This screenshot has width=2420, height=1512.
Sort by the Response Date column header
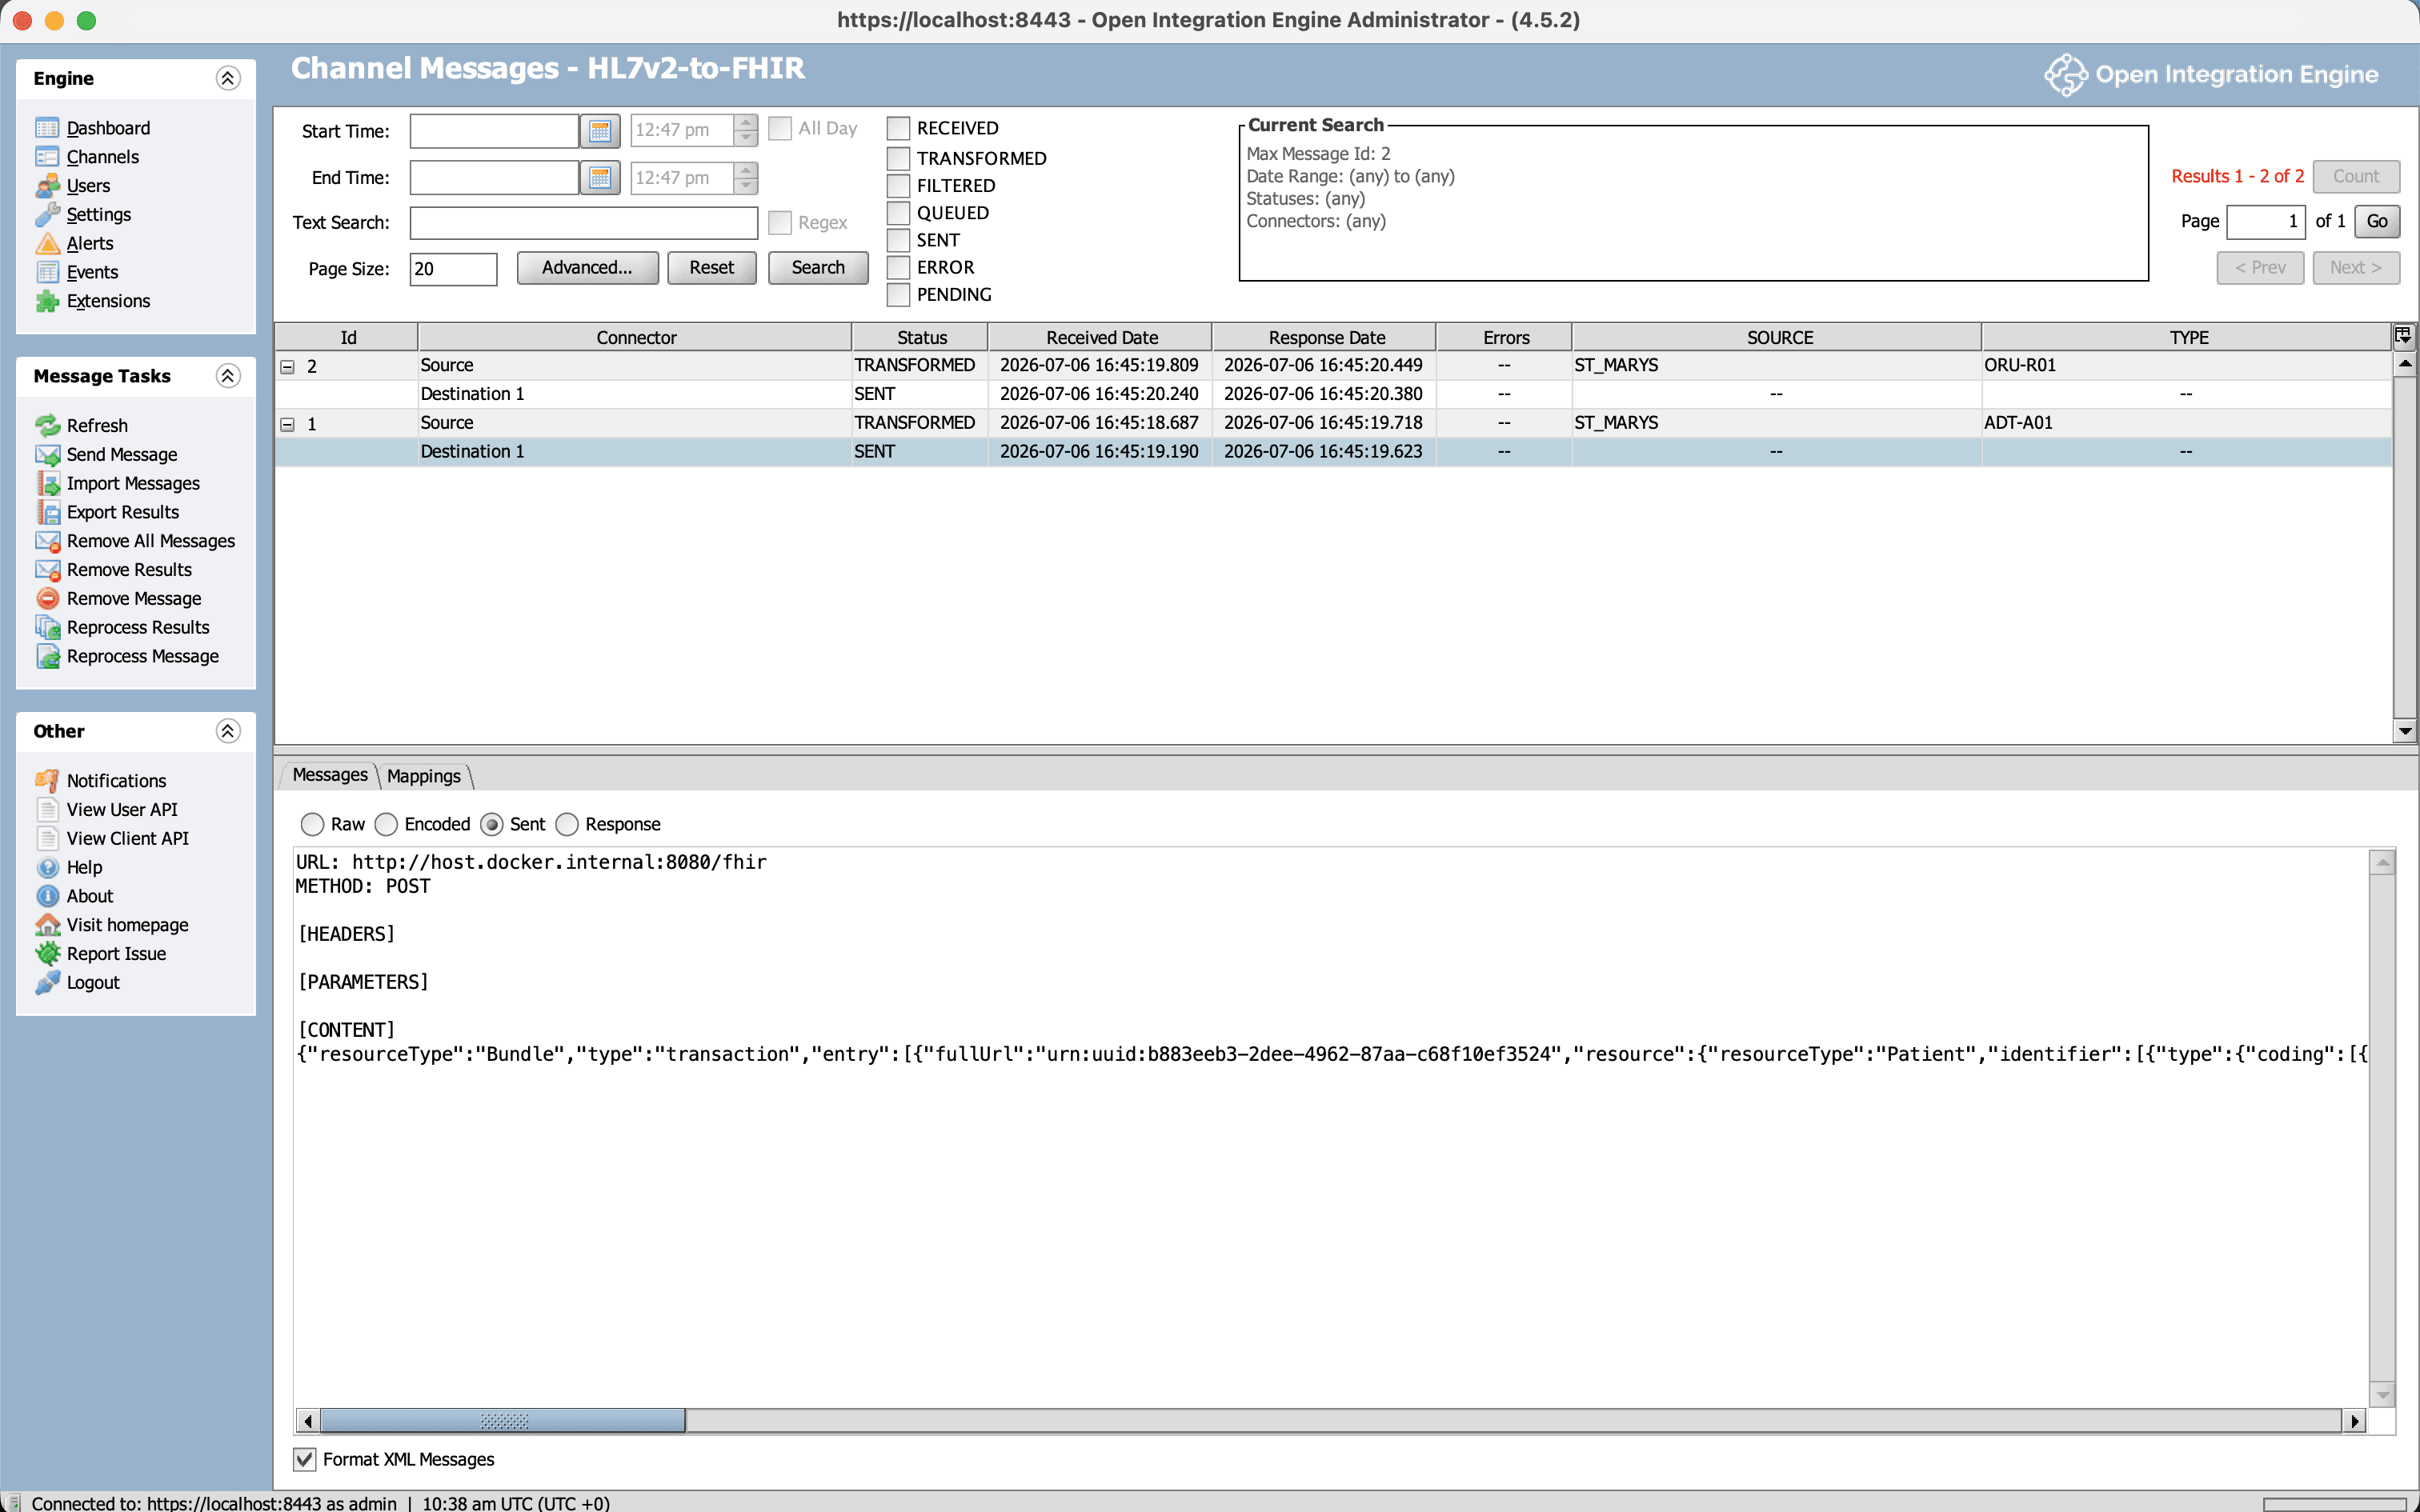click(1325, 338)
